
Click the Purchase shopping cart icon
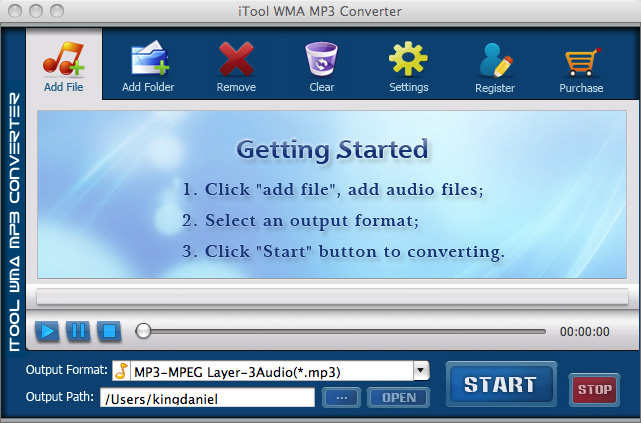[x=582, y=61]
